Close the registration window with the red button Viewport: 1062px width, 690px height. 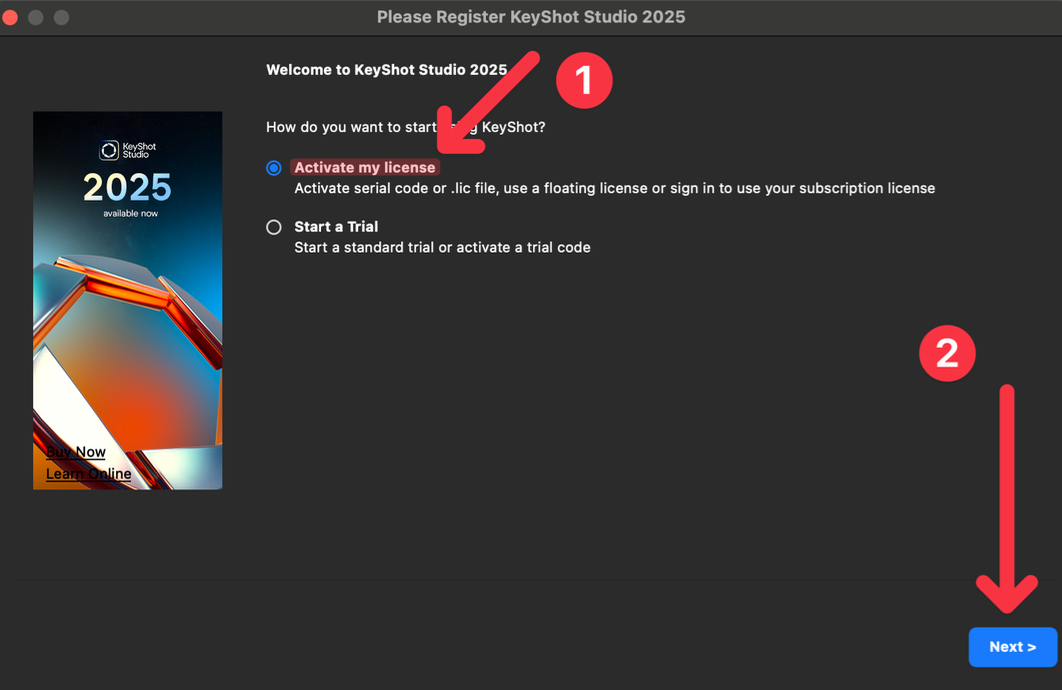pos(11,17)
